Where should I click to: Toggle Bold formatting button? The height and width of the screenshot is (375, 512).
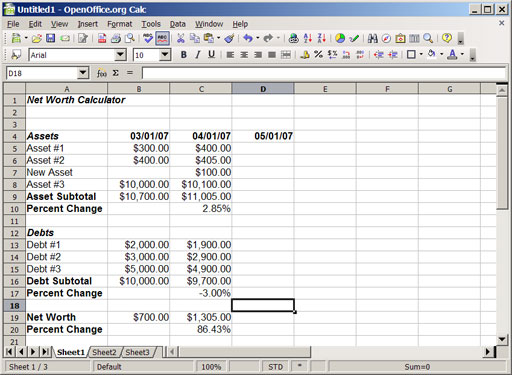coord(183,55)
